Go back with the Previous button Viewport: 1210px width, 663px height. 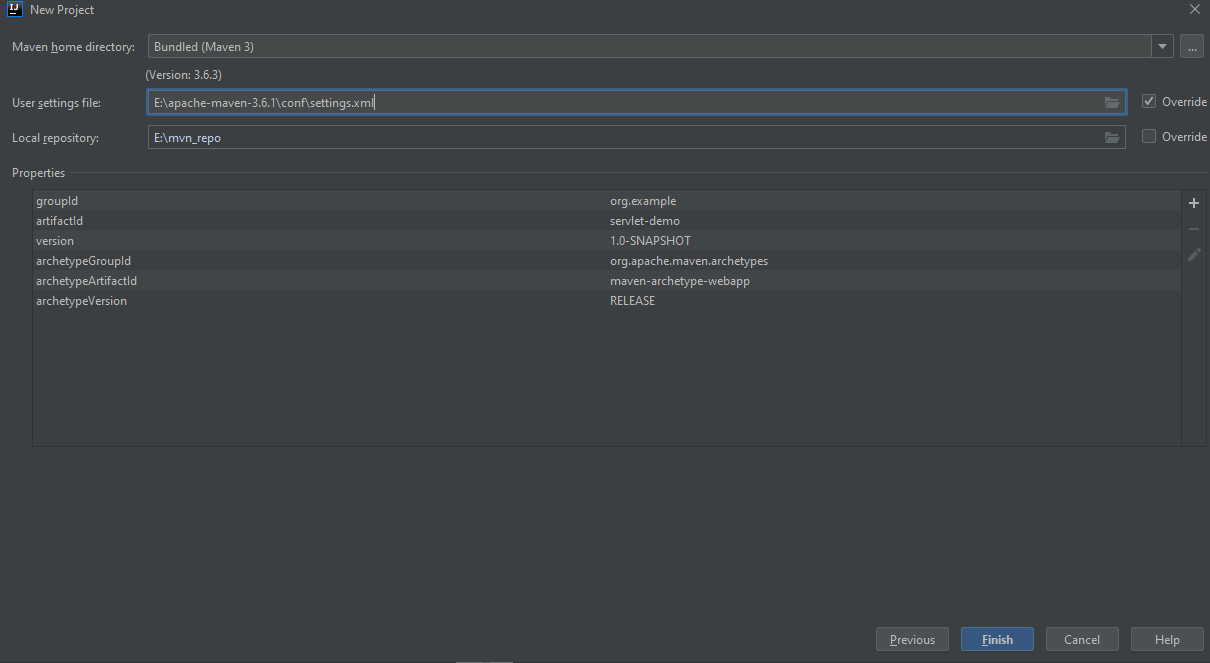click(x=912, y=640)
